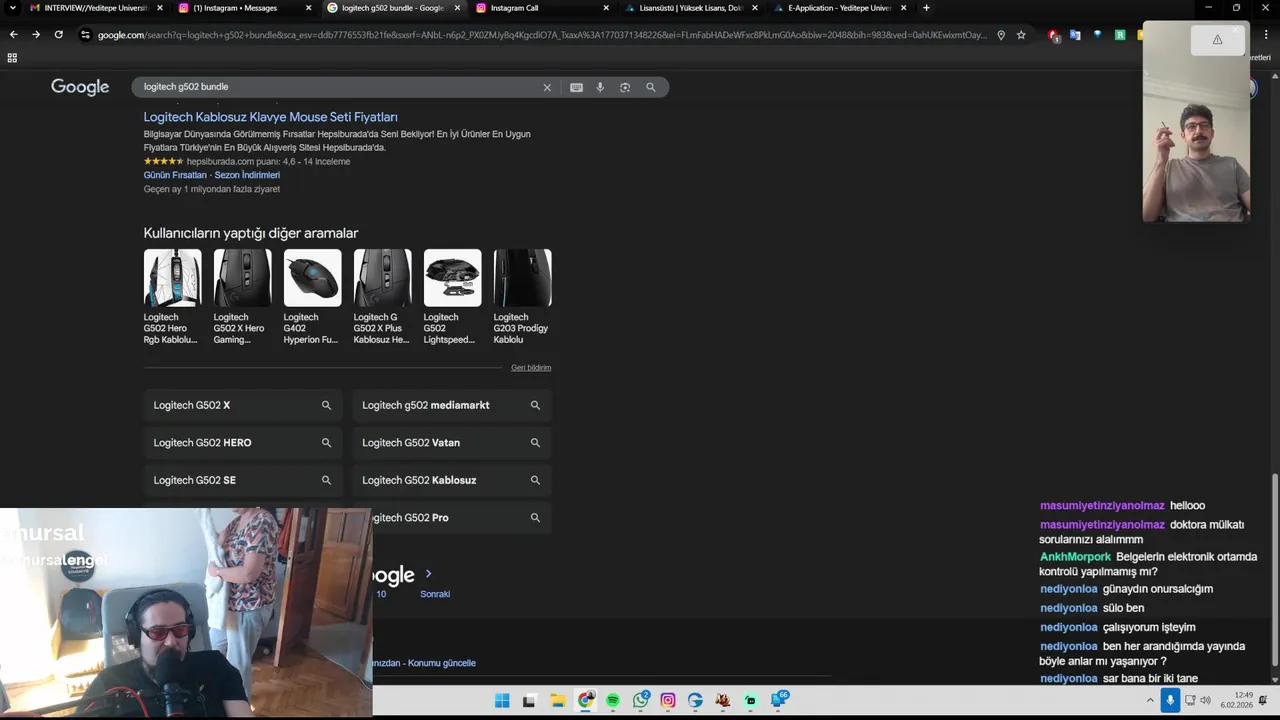
Task: Click the location pin icon in address bar
Action: 1001,35
